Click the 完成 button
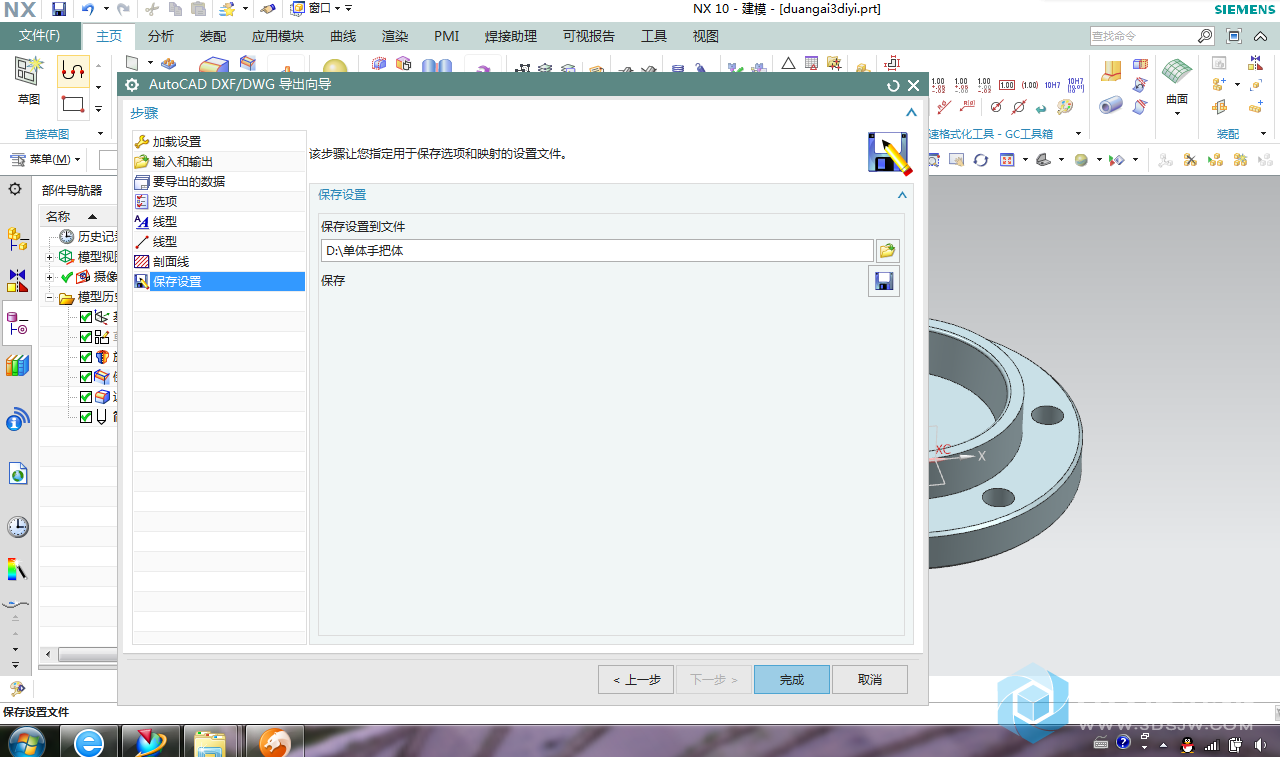The width and height of the screenshot is (1280, 757). (792, 680)
